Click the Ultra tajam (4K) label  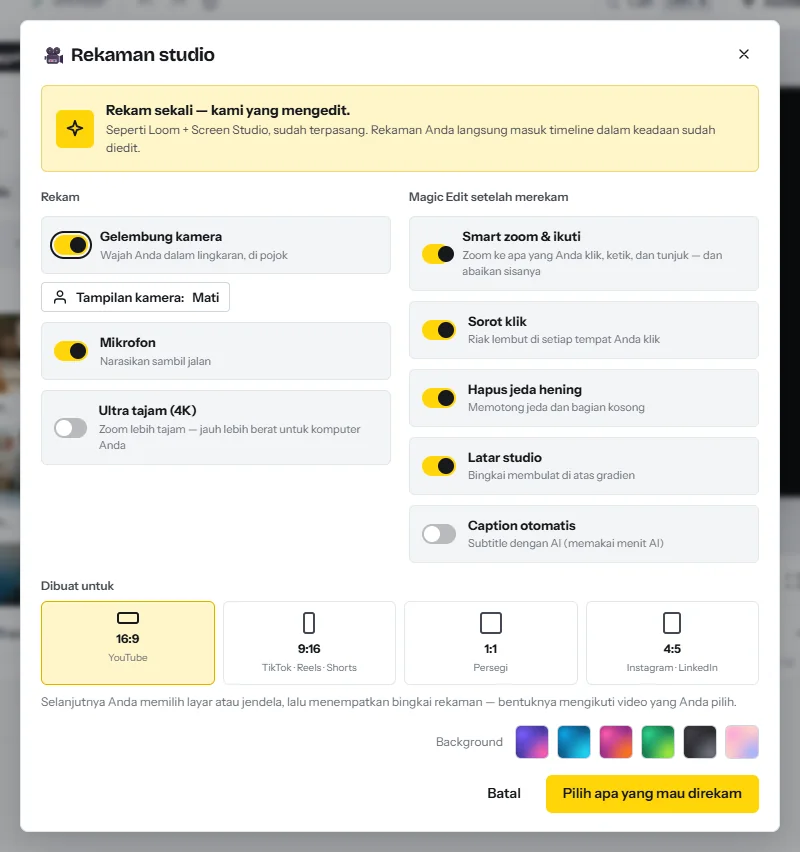pyautogui.click(x=147, y=410)
